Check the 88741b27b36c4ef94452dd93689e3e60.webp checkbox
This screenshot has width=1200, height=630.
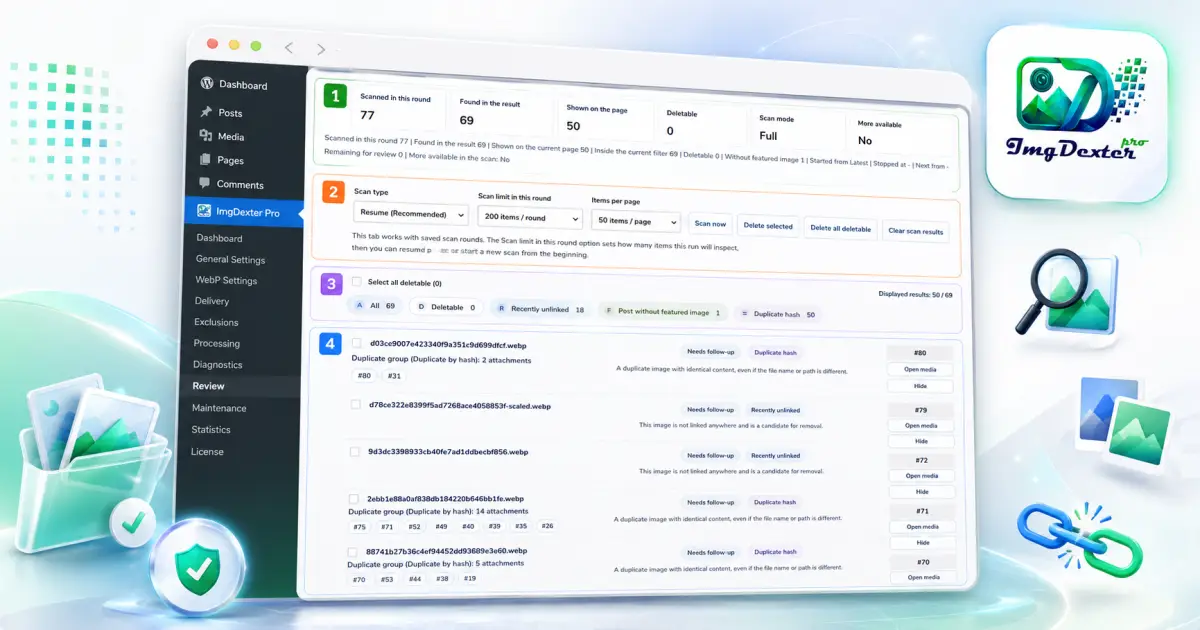(x=352, y=551)
